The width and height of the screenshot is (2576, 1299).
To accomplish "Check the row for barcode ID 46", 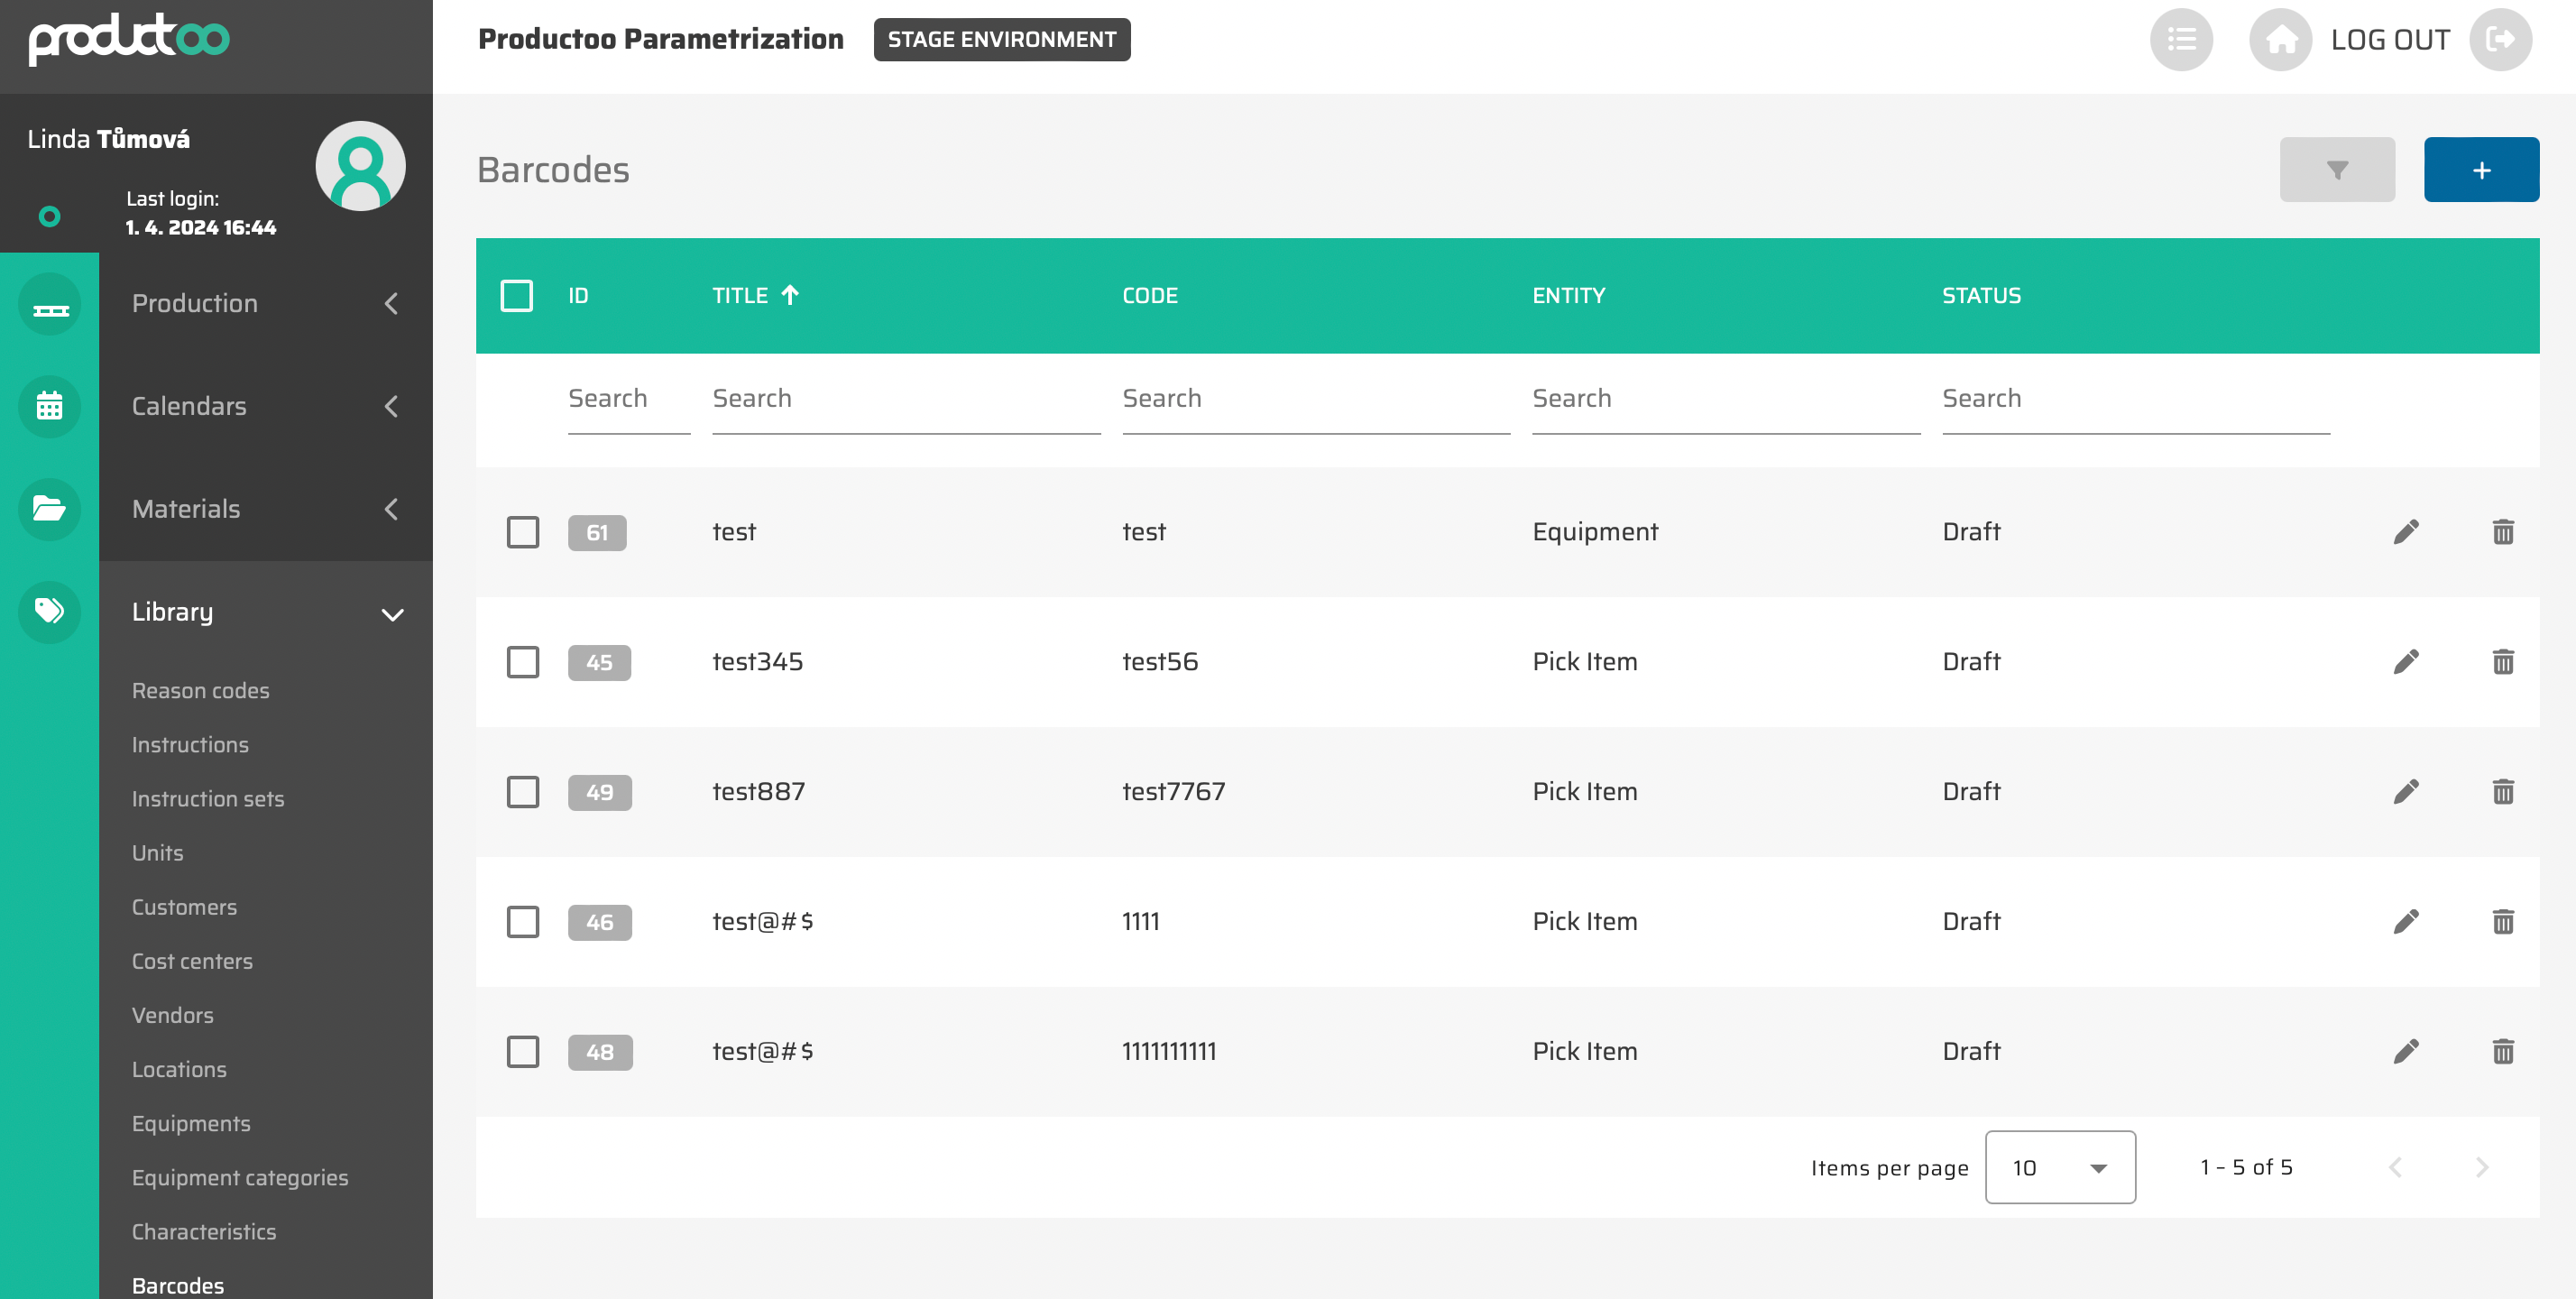I will point(522,922).
